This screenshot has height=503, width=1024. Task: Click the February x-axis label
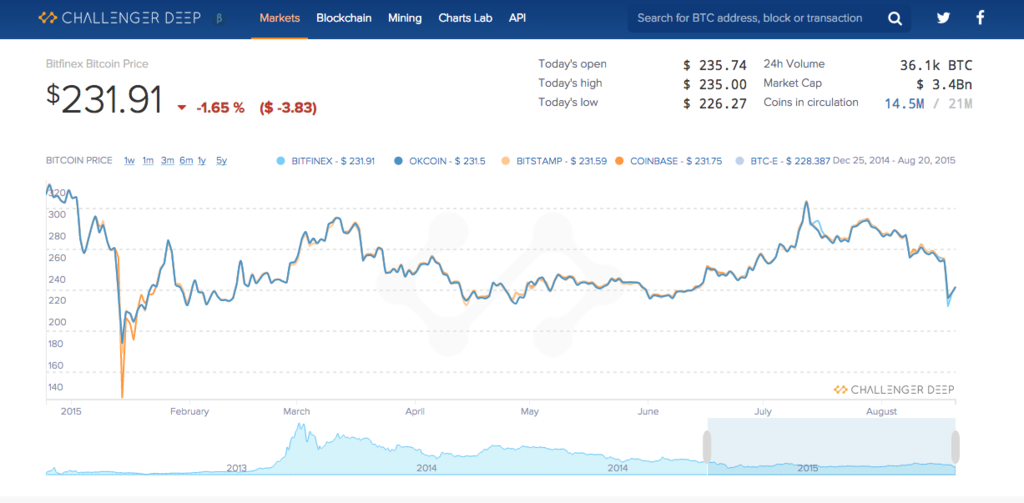(189, 412)
